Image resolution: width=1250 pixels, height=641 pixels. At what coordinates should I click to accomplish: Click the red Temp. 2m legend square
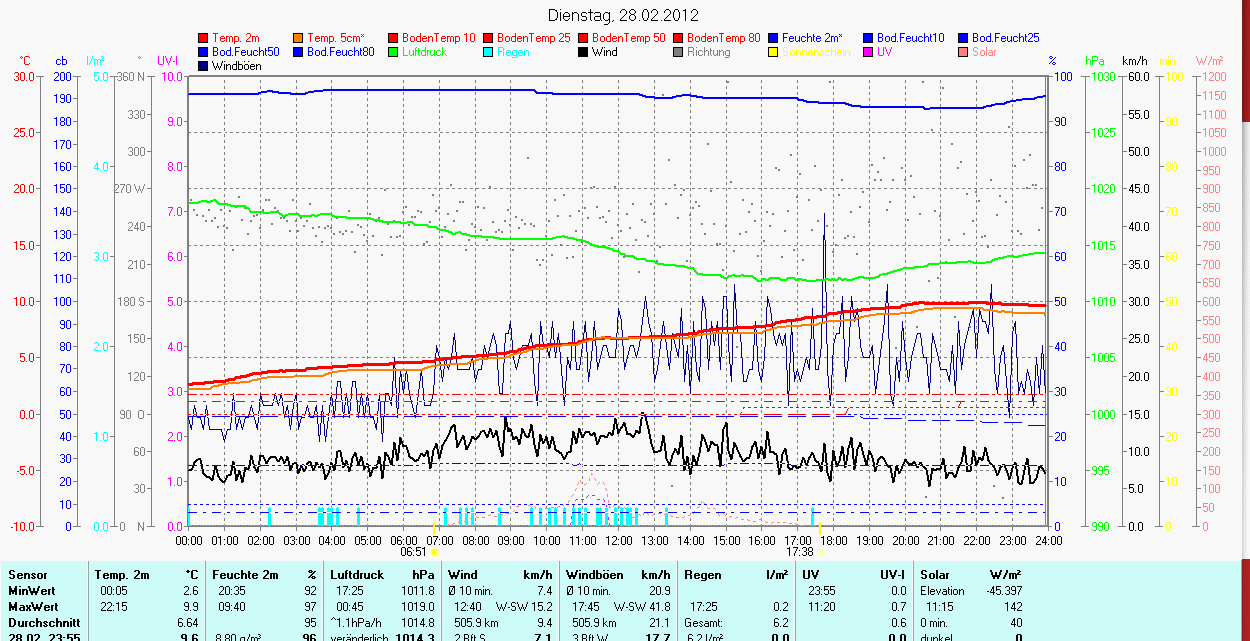(x=204, y=38)
